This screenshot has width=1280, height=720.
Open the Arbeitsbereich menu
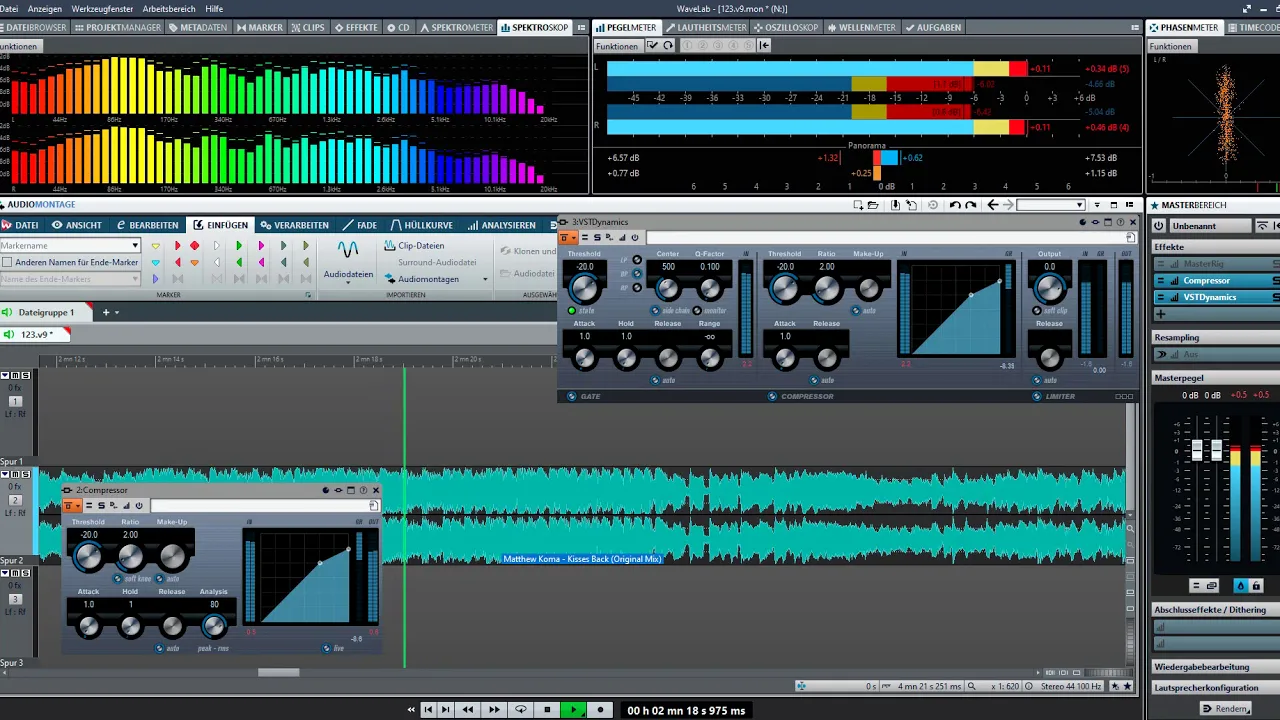pos(169,8)
